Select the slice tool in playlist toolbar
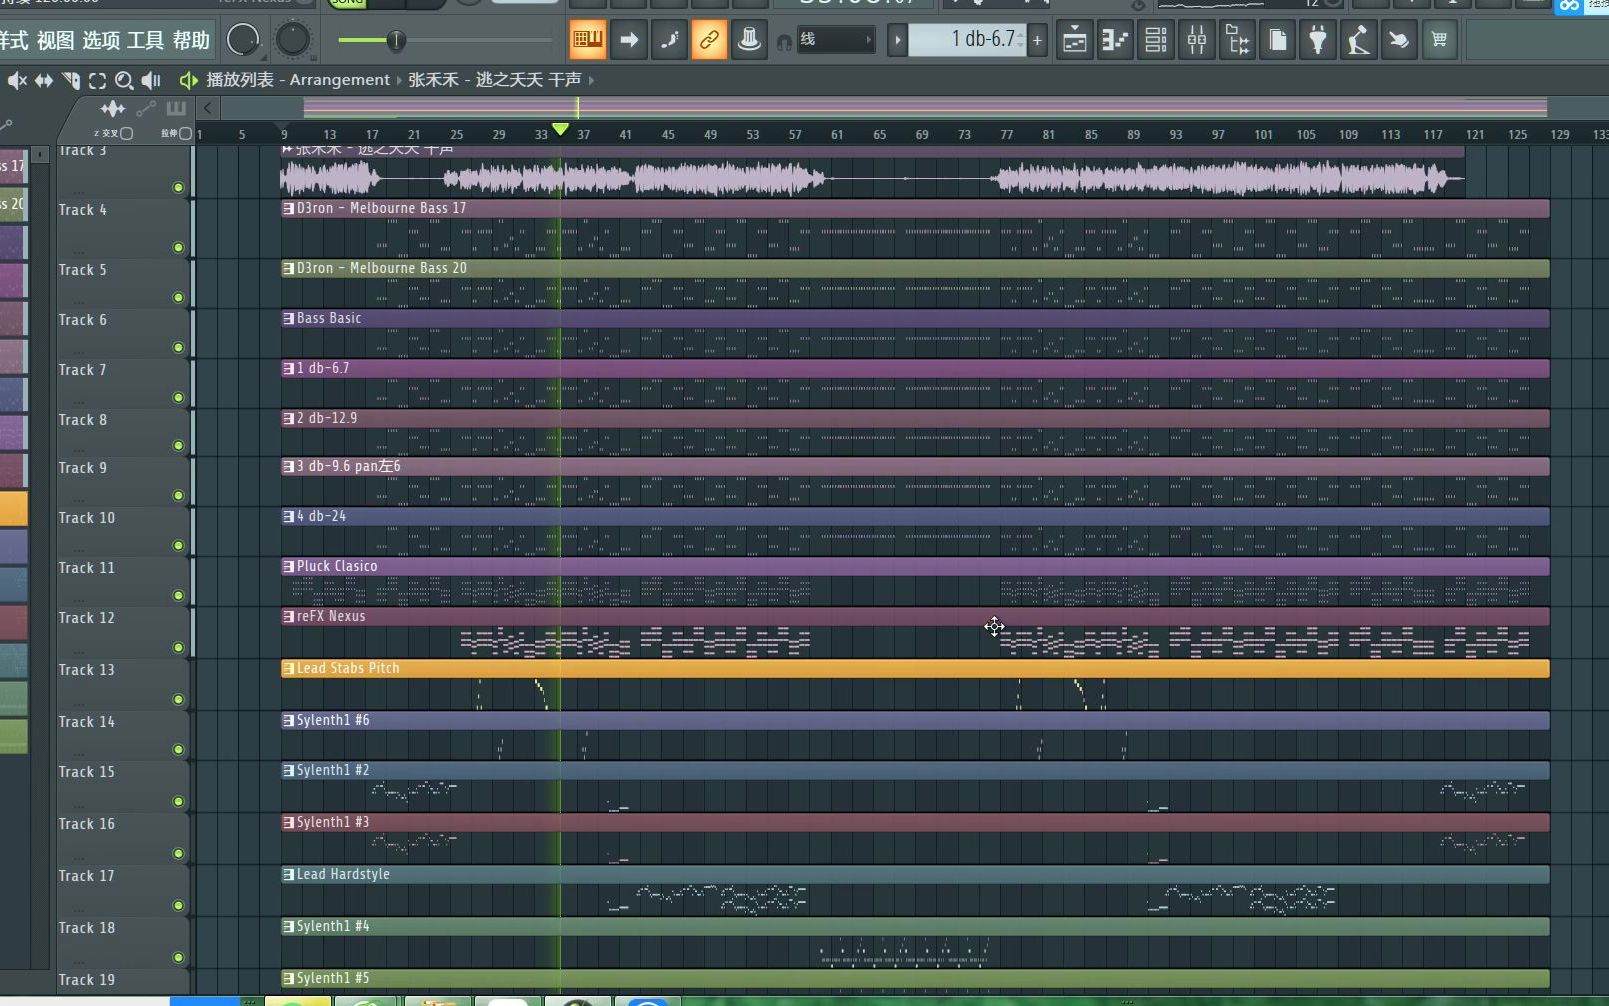Viewport: 1609px width, 1006px height. pos(71,80)
